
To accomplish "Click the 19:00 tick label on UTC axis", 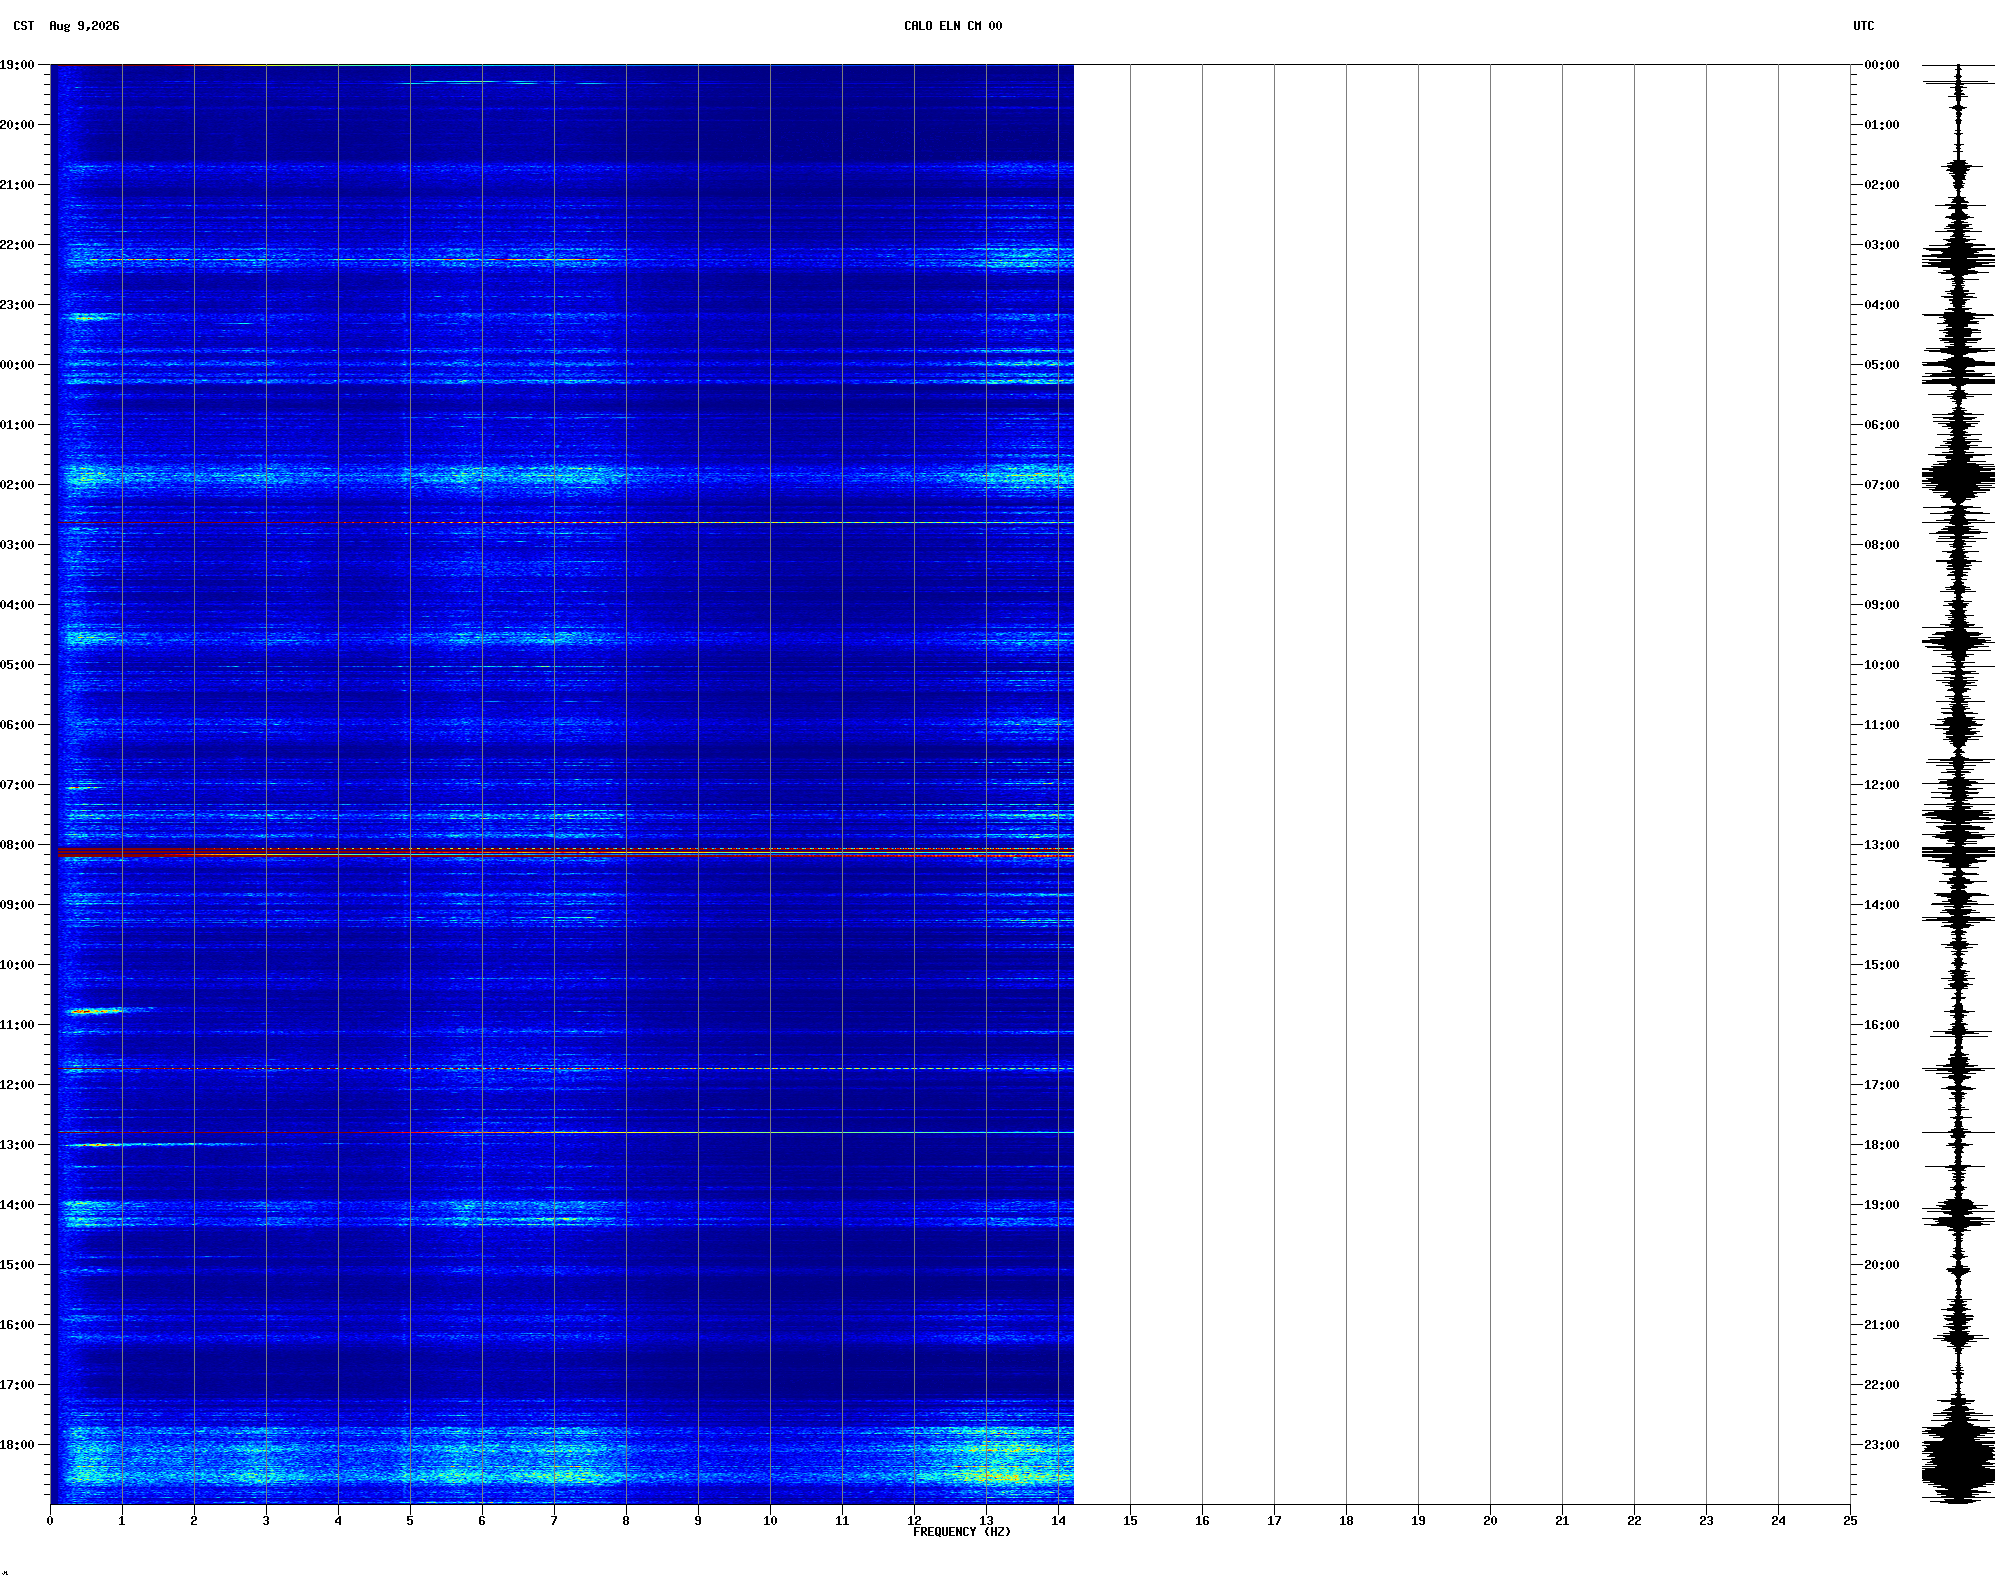I will 1882,1205.
